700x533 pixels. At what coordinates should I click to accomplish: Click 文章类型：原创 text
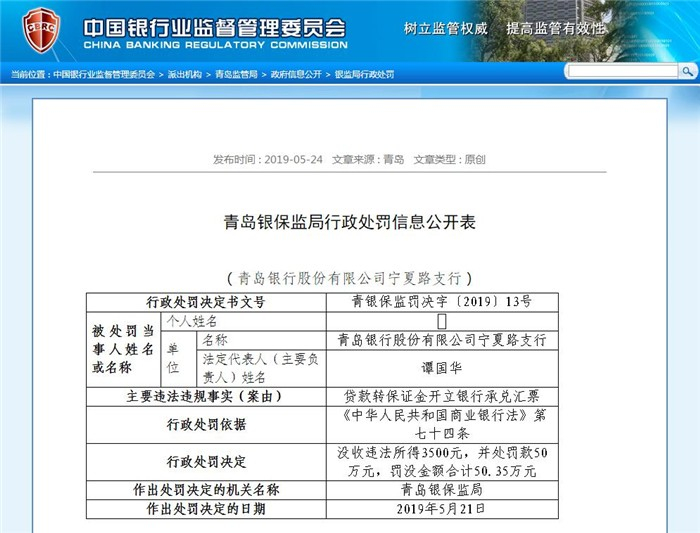coord(449,159)
